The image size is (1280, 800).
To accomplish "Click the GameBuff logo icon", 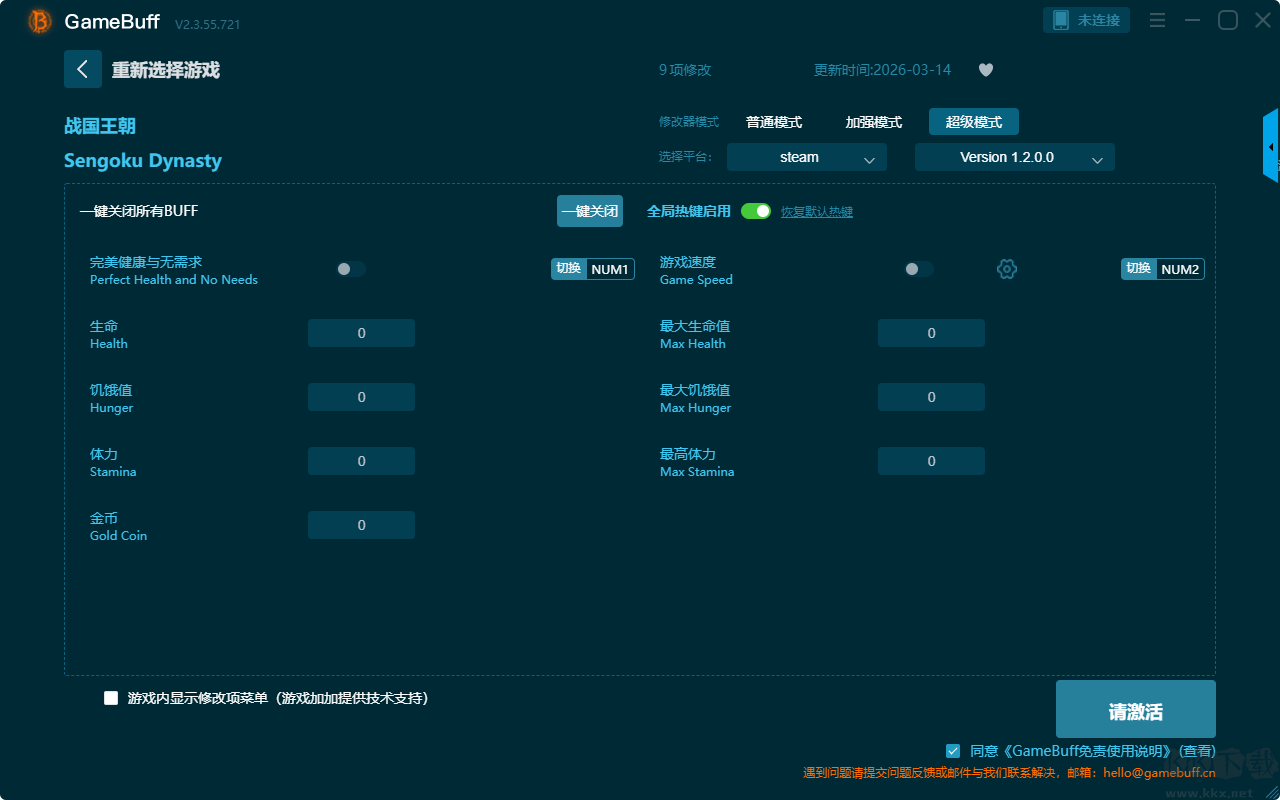I will [x=40, y=21].
